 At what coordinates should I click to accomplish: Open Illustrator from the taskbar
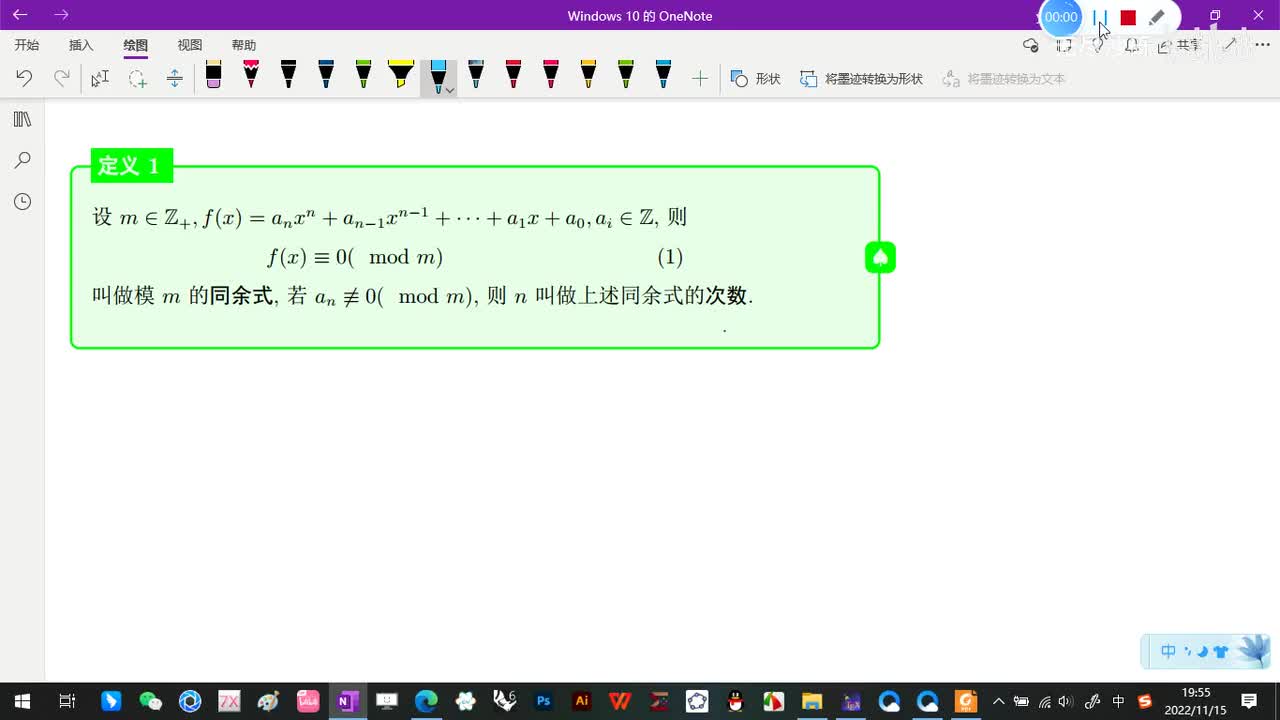click(582, 701)
